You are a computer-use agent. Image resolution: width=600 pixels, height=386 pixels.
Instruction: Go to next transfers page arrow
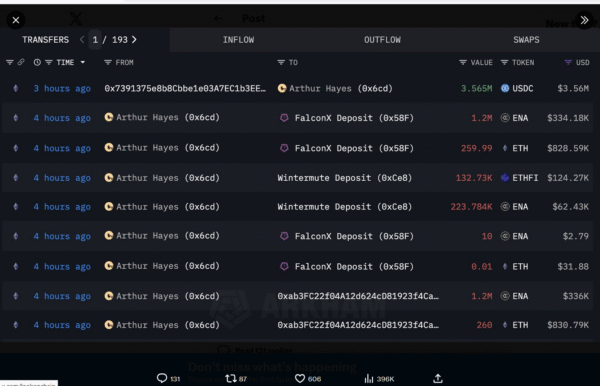(134, 39)
